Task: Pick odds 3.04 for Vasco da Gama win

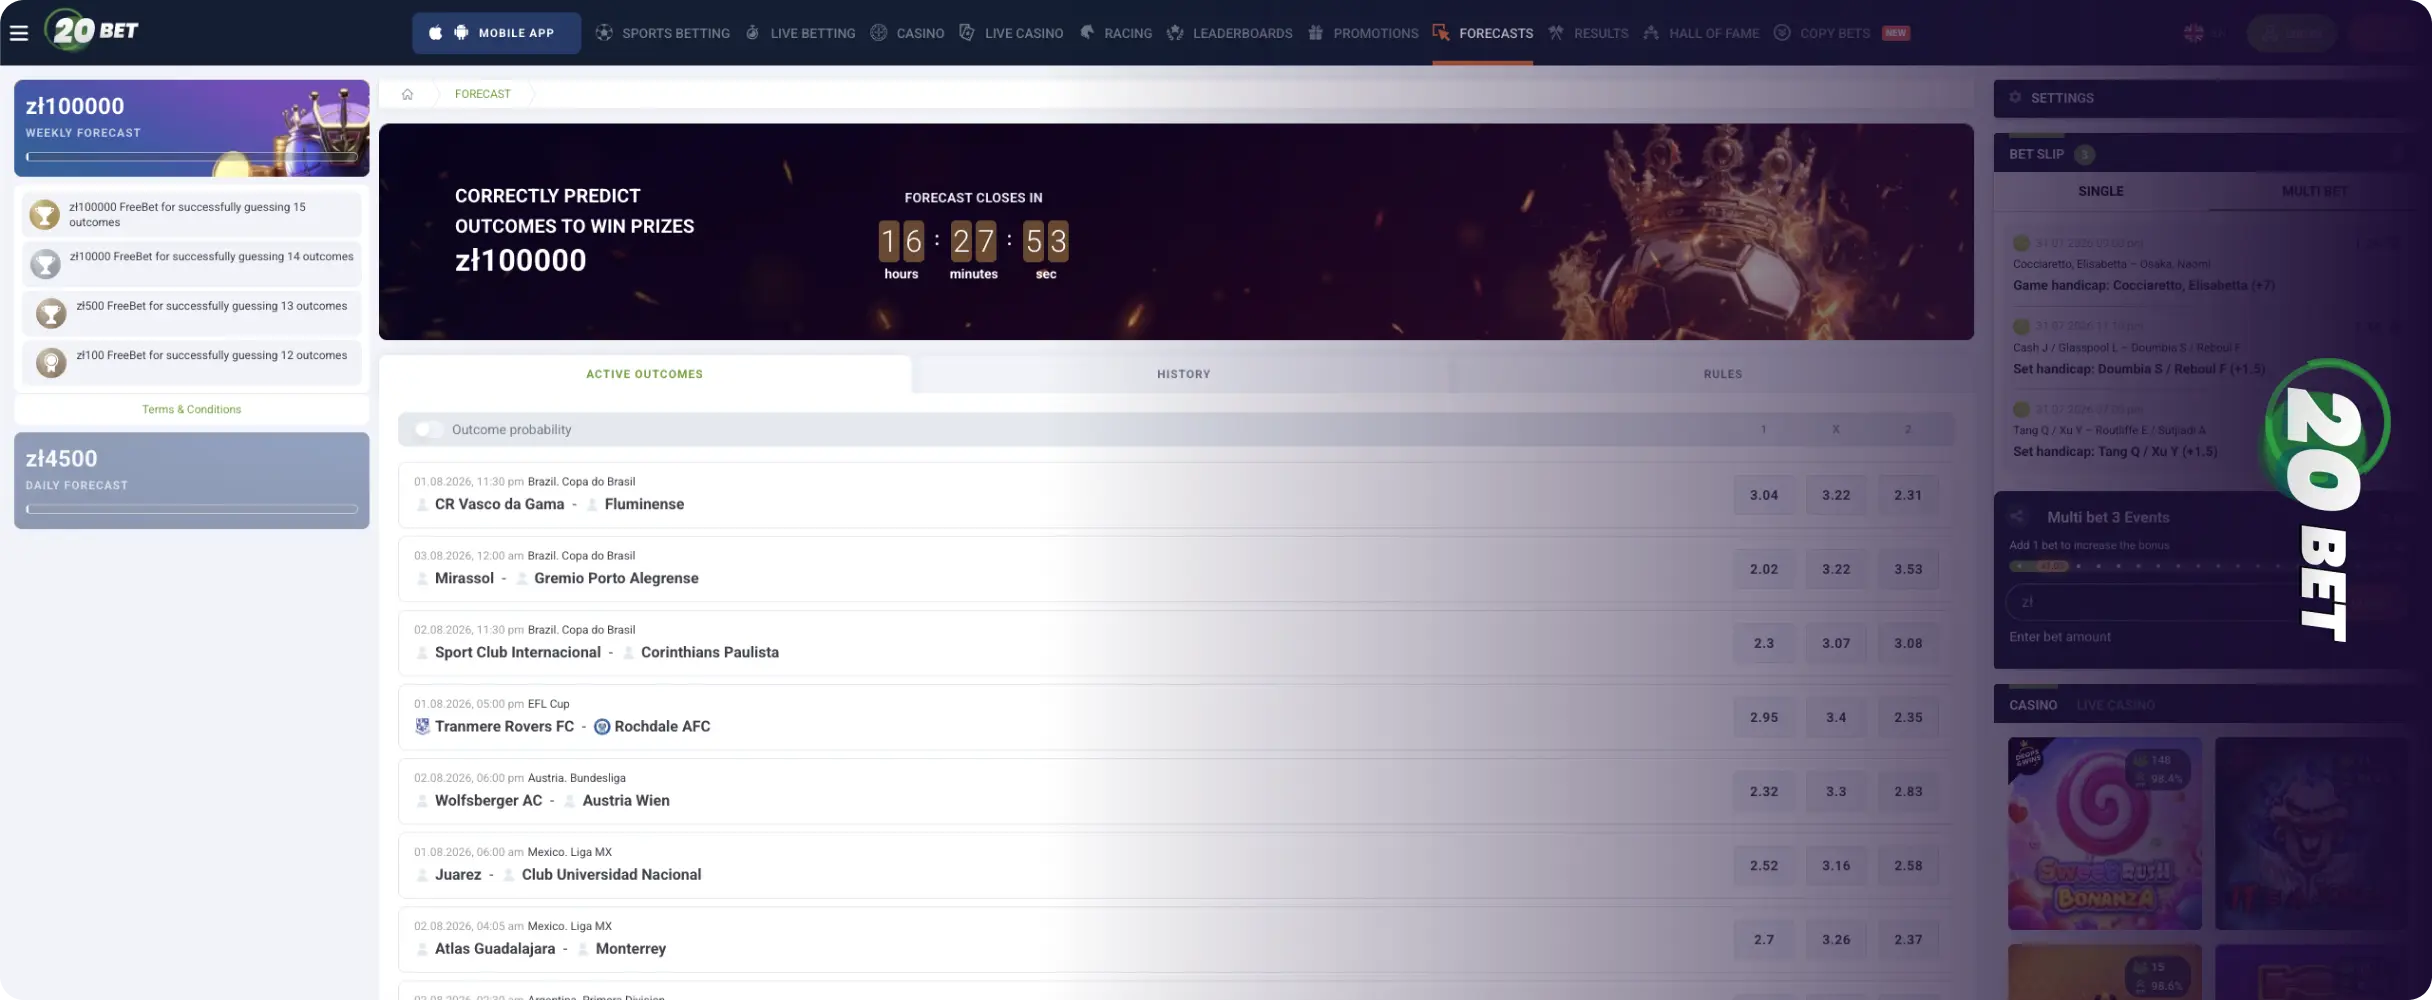Action: point(1764,495)
